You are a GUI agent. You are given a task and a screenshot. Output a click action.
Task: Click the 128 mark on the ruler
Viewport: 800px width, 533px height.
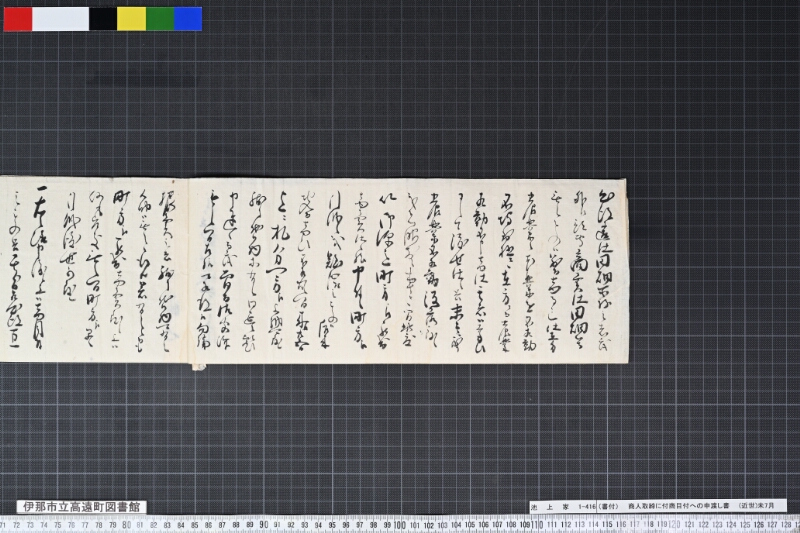tap(786, 525)
